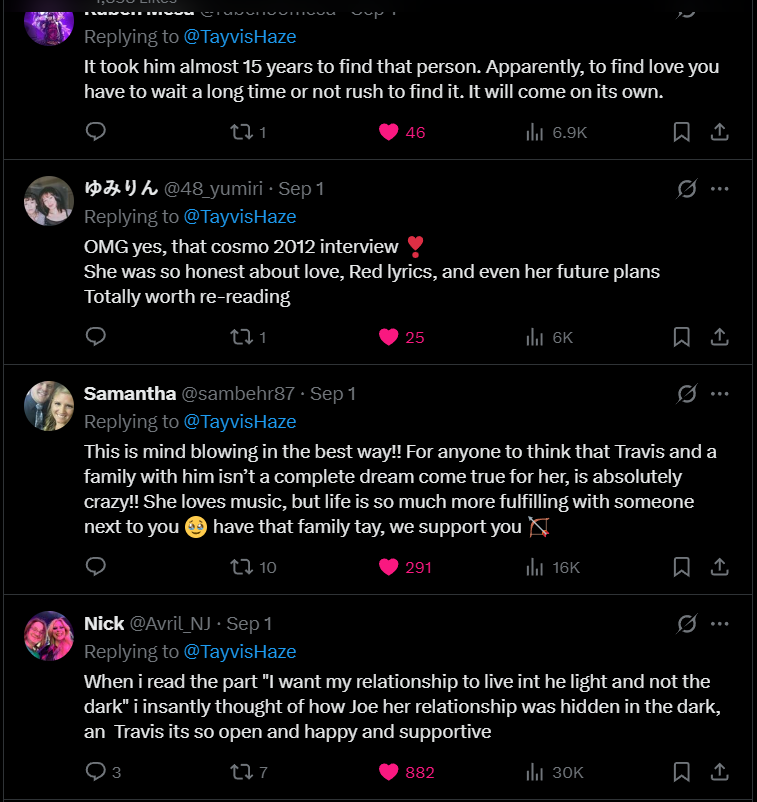View analytics on Nick's 30K views
757x802 pixels.
click(535, 771)
